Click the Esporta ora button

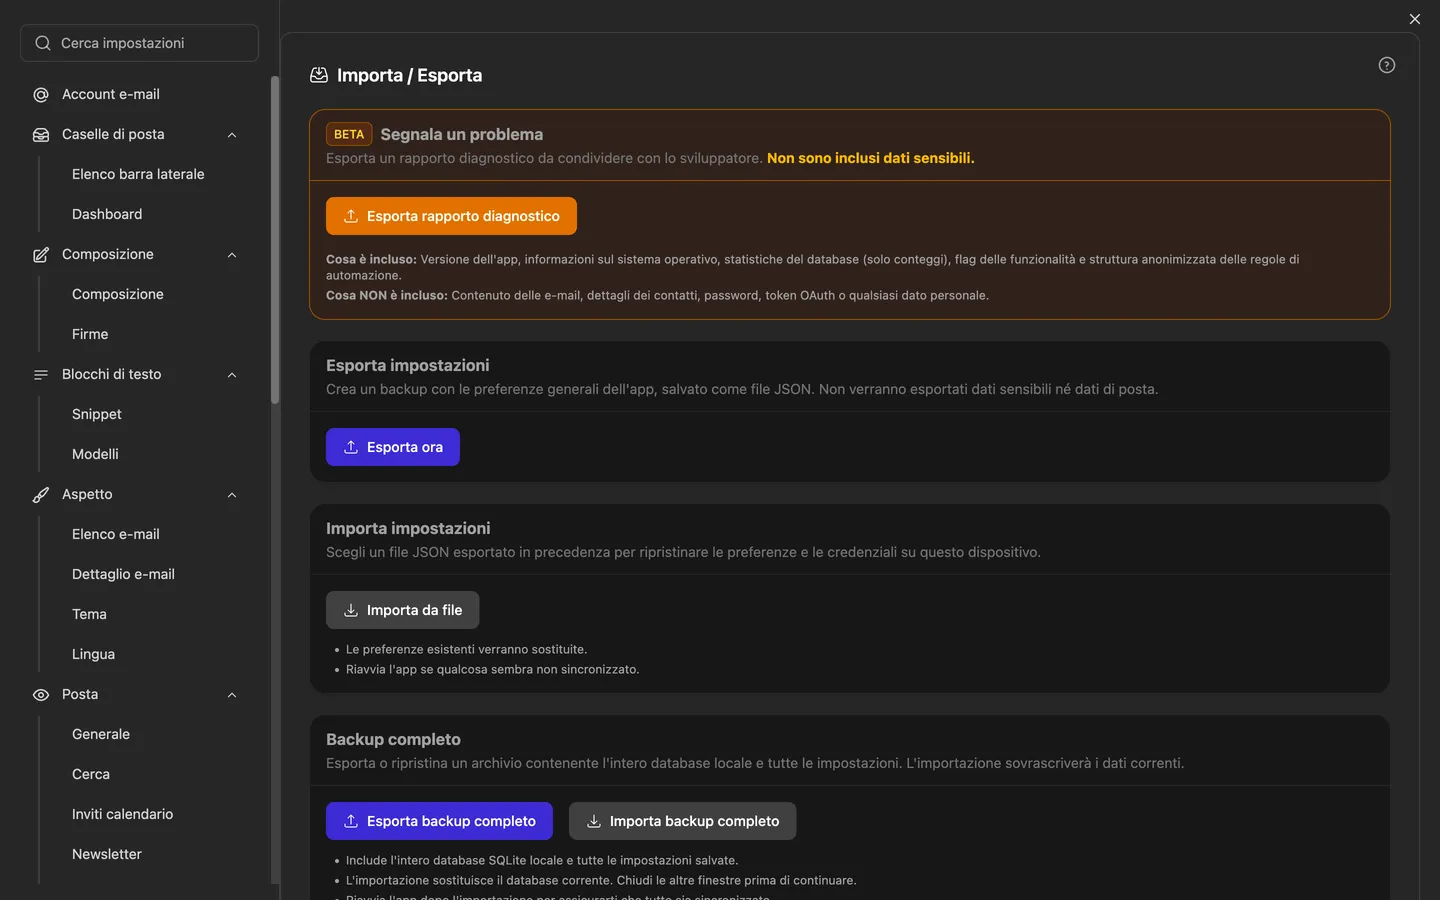[393, 447]
